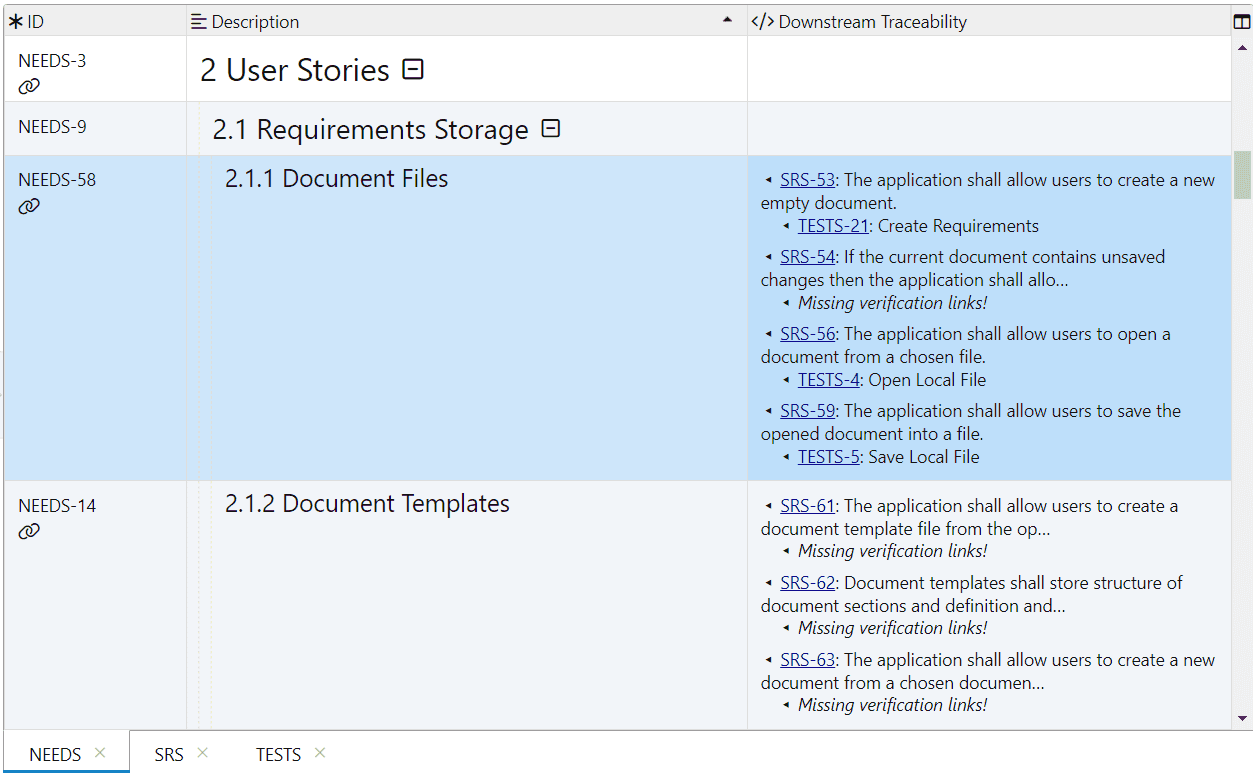Click the link icon under NEEDS-58
This screenshot has height=777, width=1253.
(29, 206)
